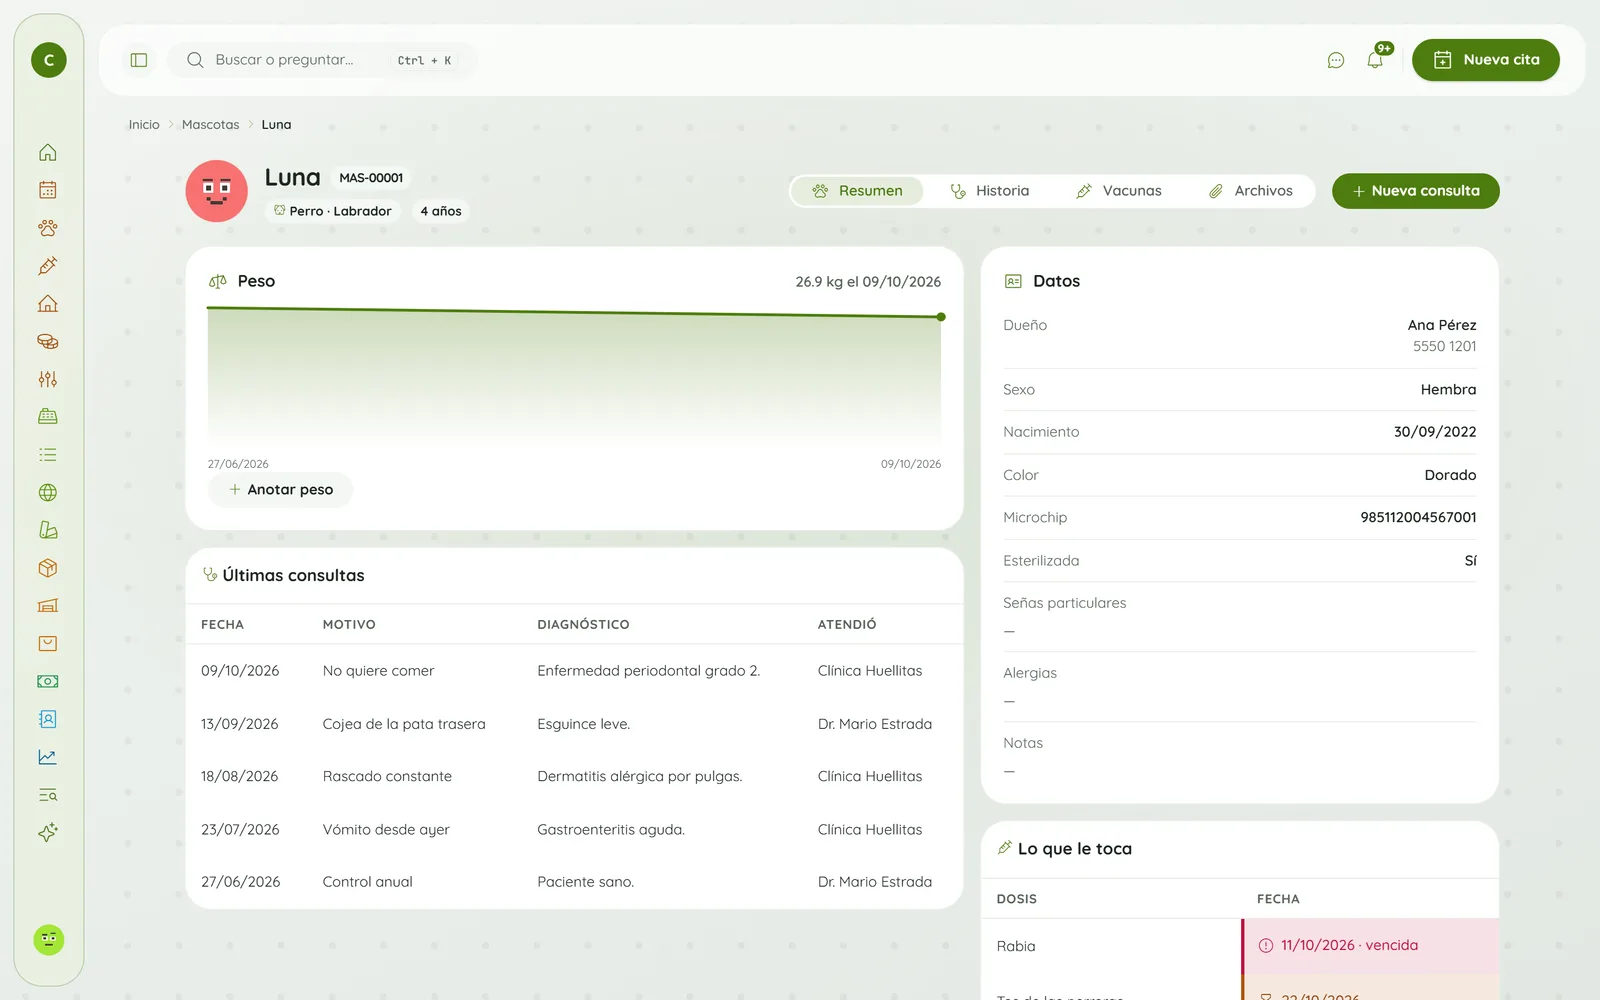1600x1000 pixels.
Task: Open the notifications bell
Action: coord(1376,60)
